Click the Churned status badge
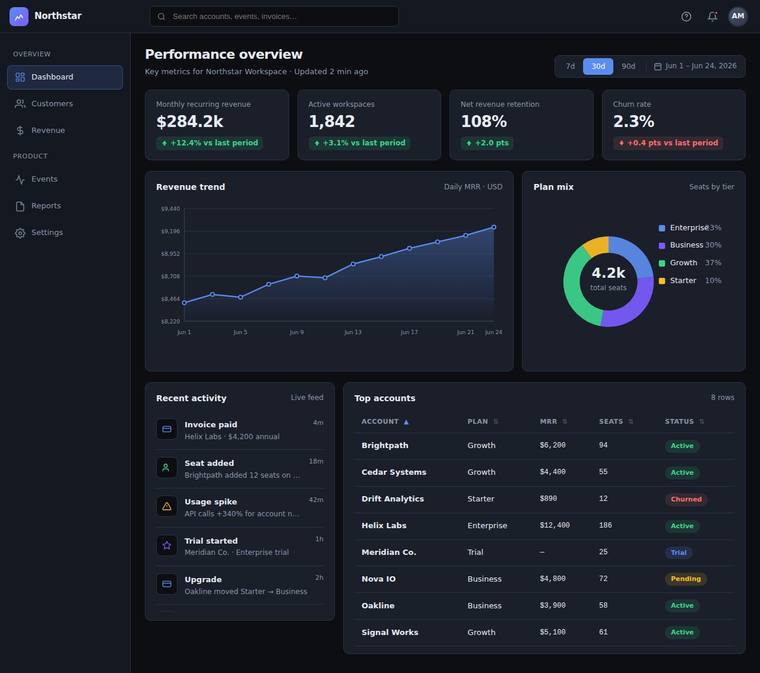Image resolution: width=760 pixels, height=673 pixels. click(x=685, y=499)
